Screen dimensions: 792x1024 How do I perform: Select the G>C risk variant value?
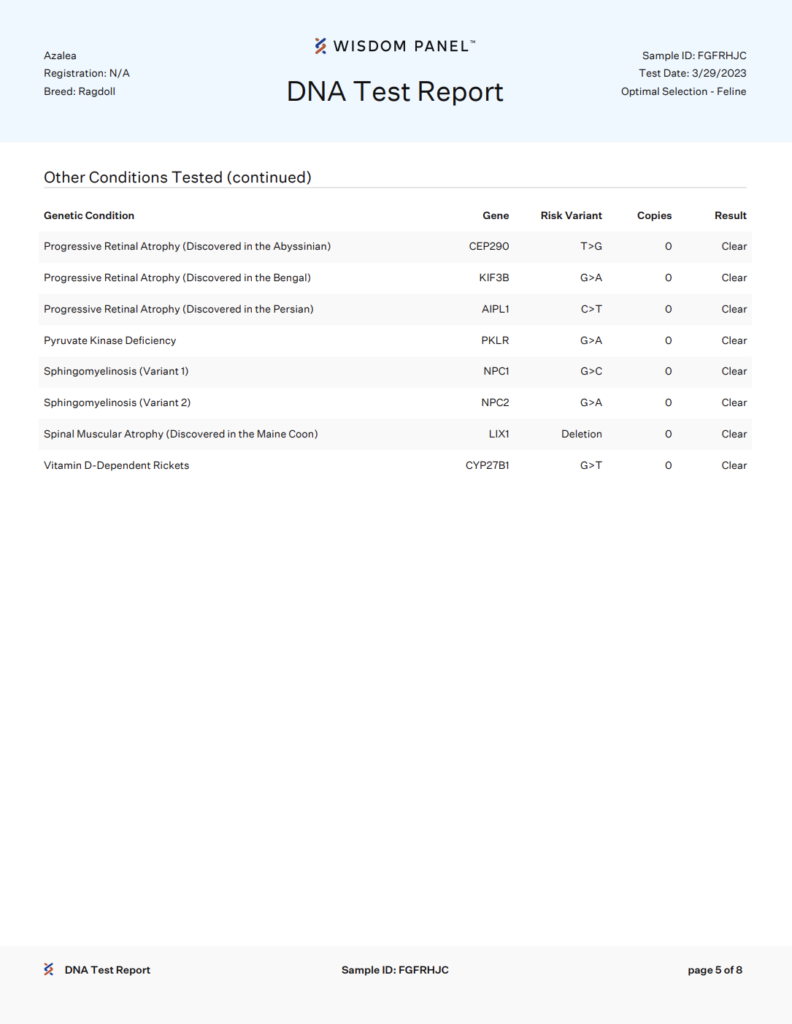[592, 371]
